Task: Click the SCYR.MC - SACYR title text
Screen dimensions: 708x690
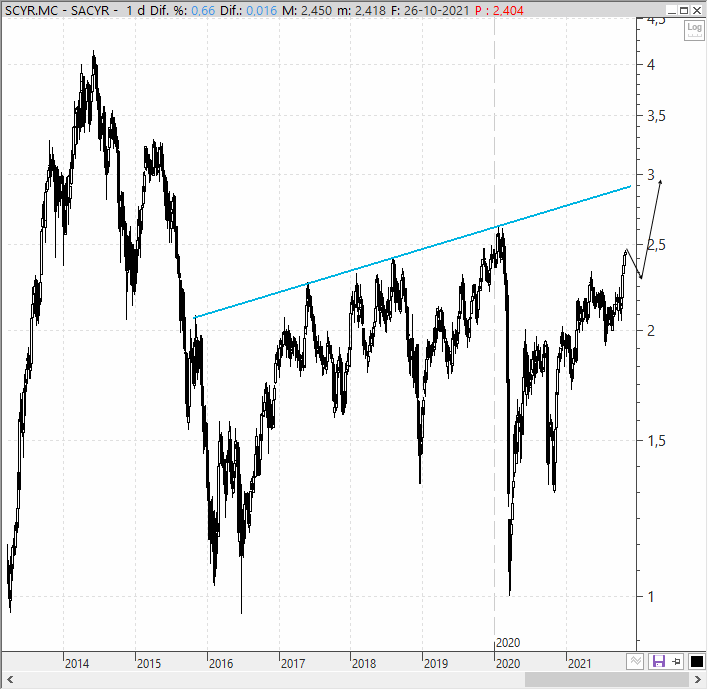Action: pos(57,10)
